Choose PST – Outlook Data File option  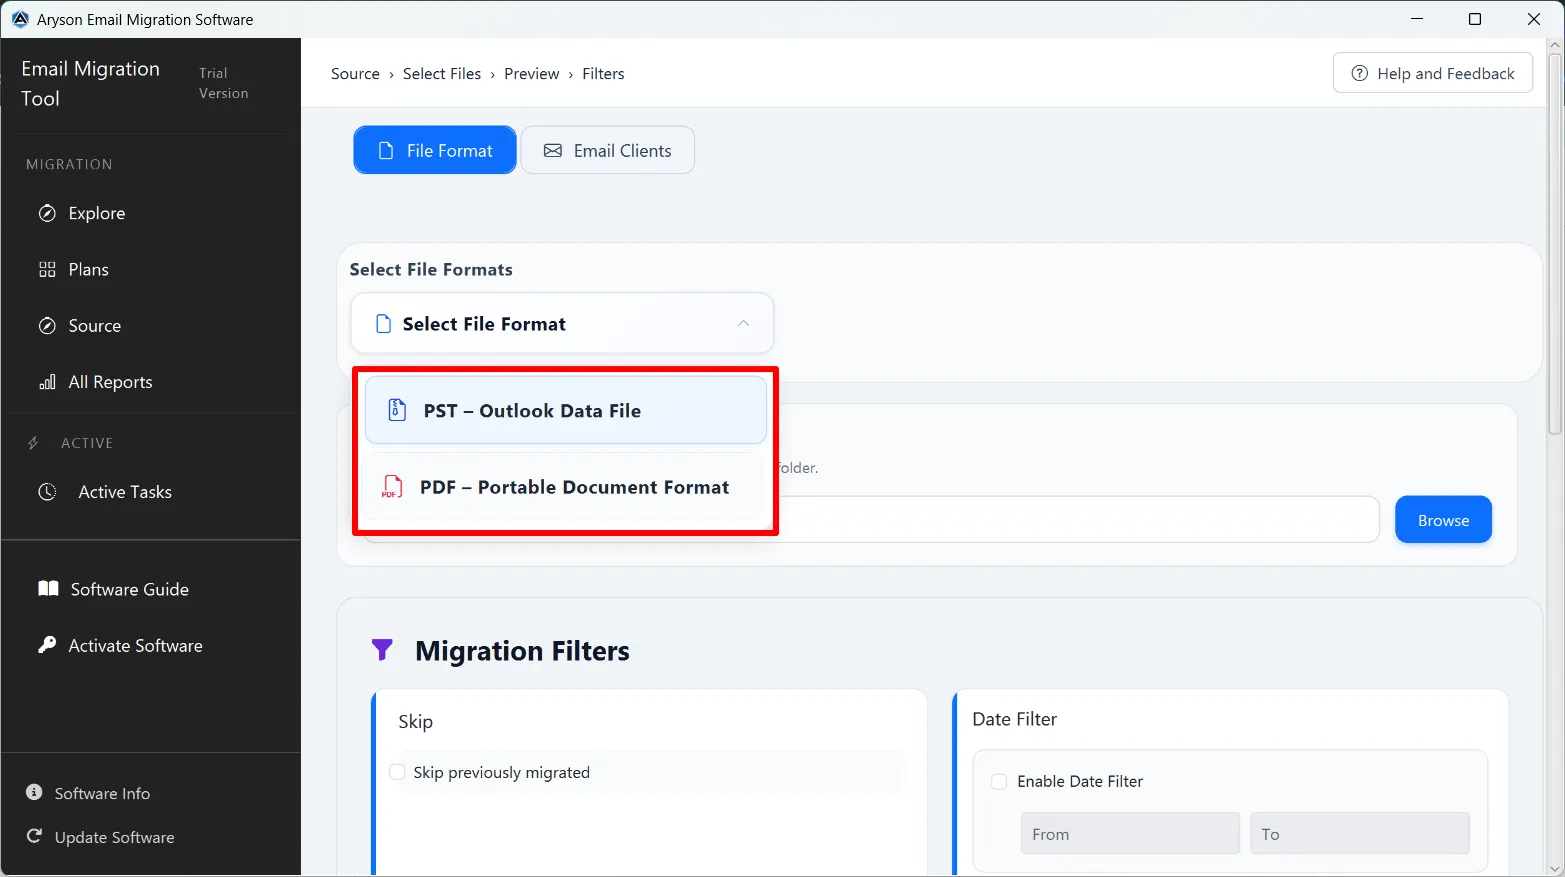566,410
